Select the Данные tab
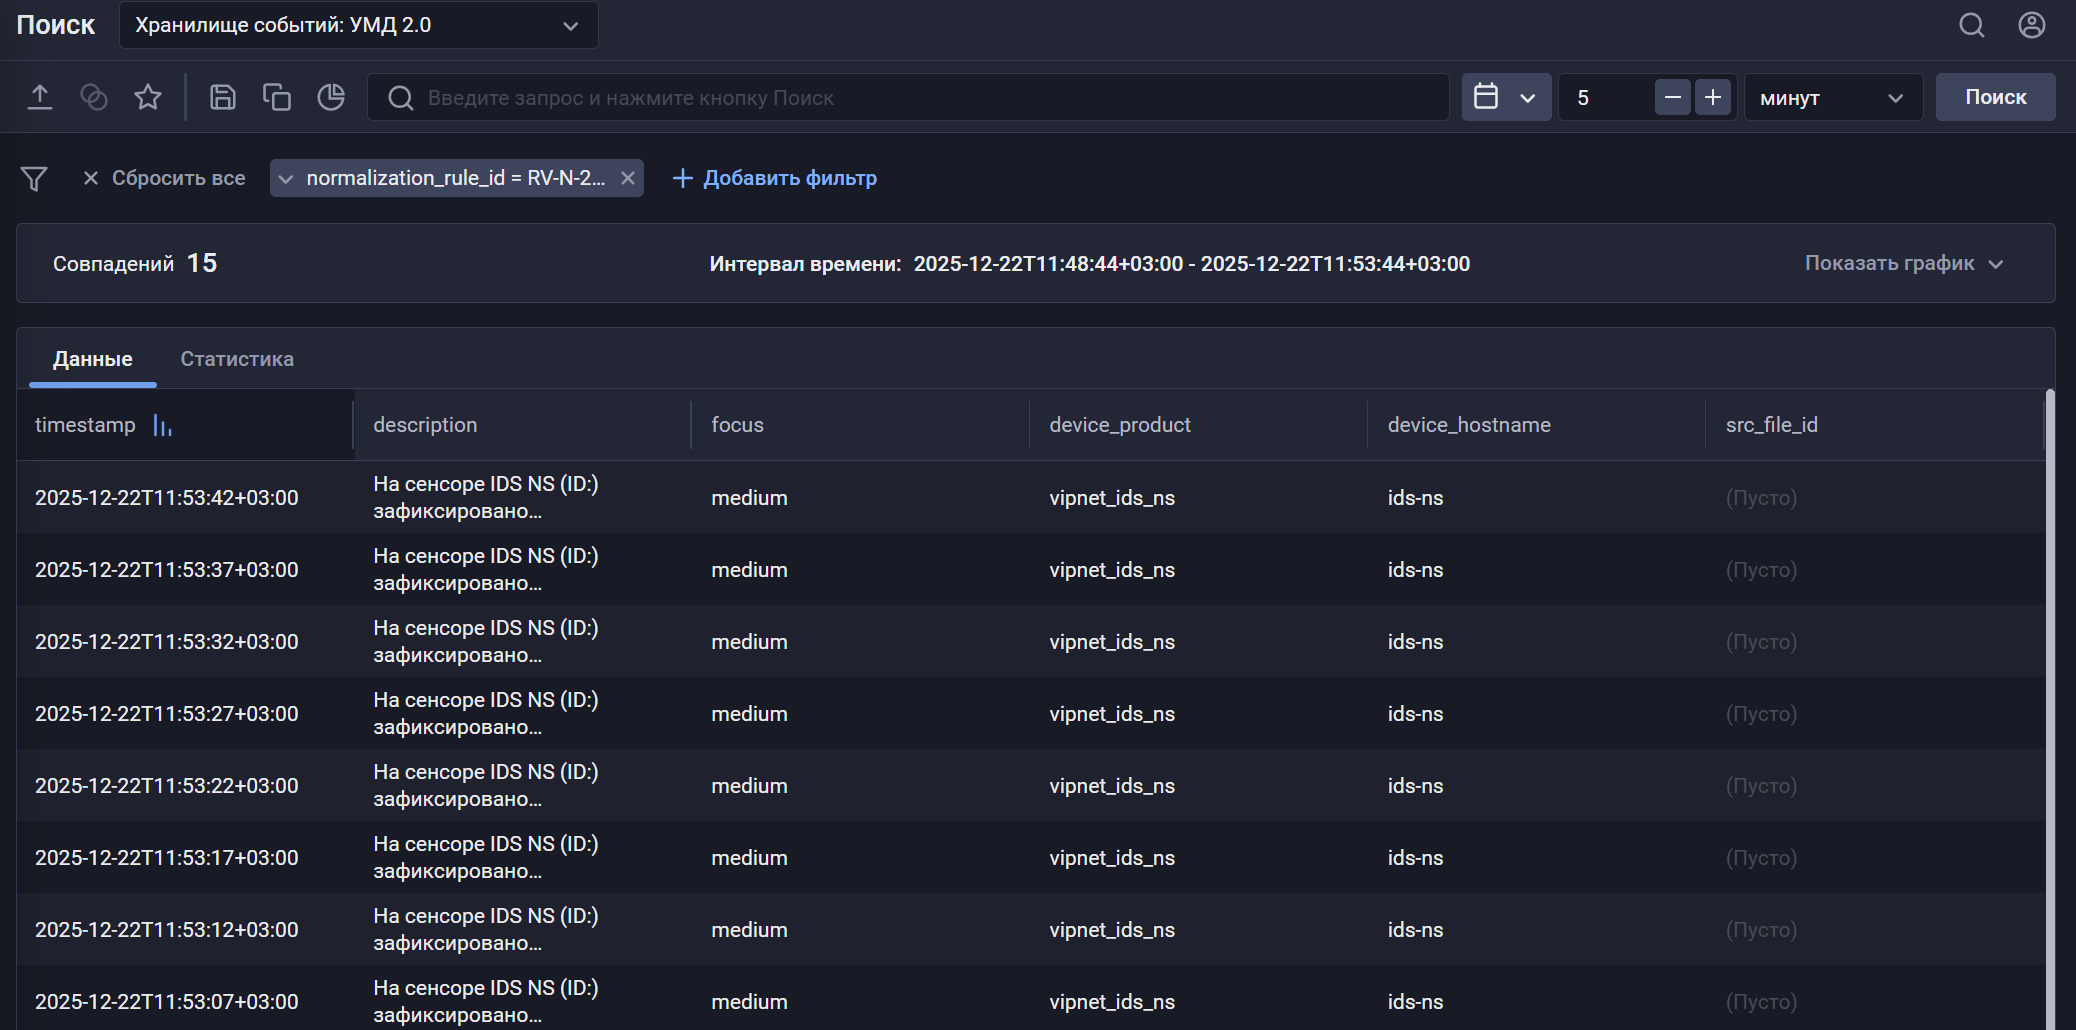Image resolution: width=2076 pixels, height=1030 pixels. click(93, 359)
